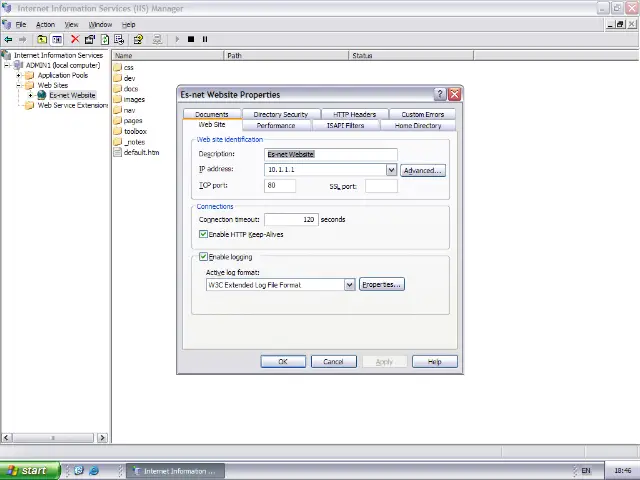Open the Directory Security tab

pos(280,114)
